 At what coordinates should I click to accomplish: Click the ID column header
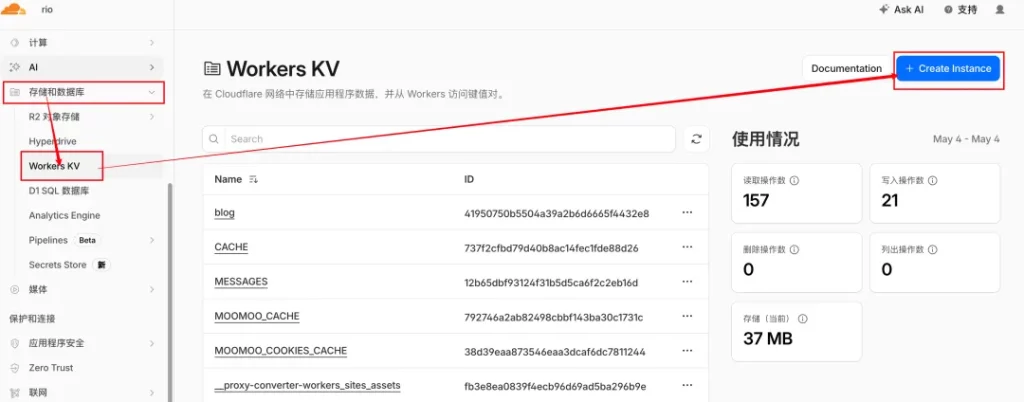click(x=469, y=179)
